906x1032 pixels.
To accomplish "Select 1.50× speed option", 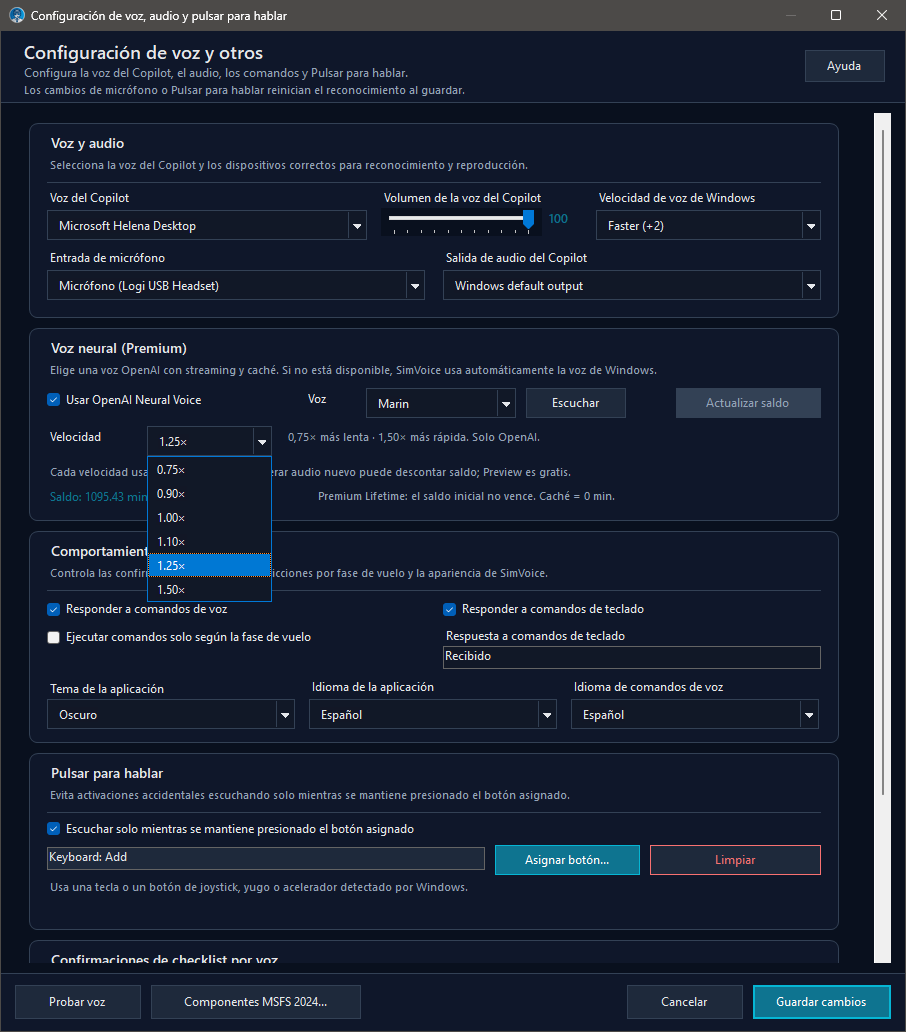I will [x=209, y=590].
